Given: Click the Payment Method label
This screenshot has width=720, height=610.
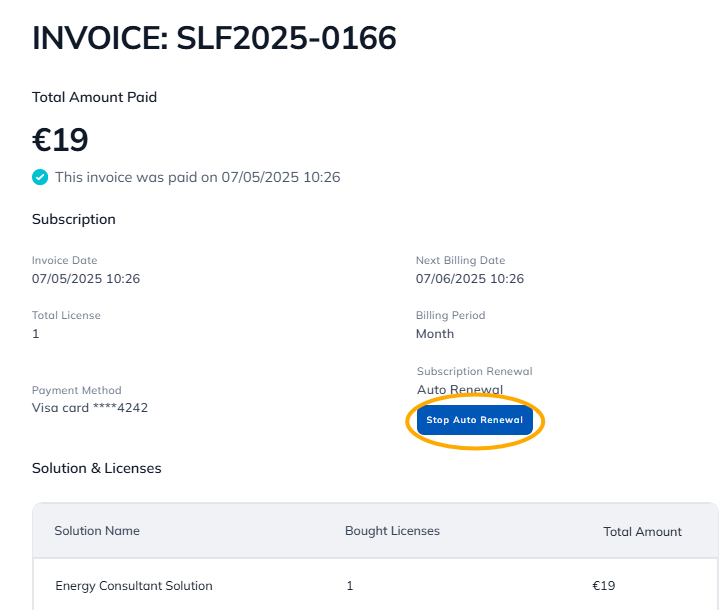Looking at the screenshot, I should point(76,390).
